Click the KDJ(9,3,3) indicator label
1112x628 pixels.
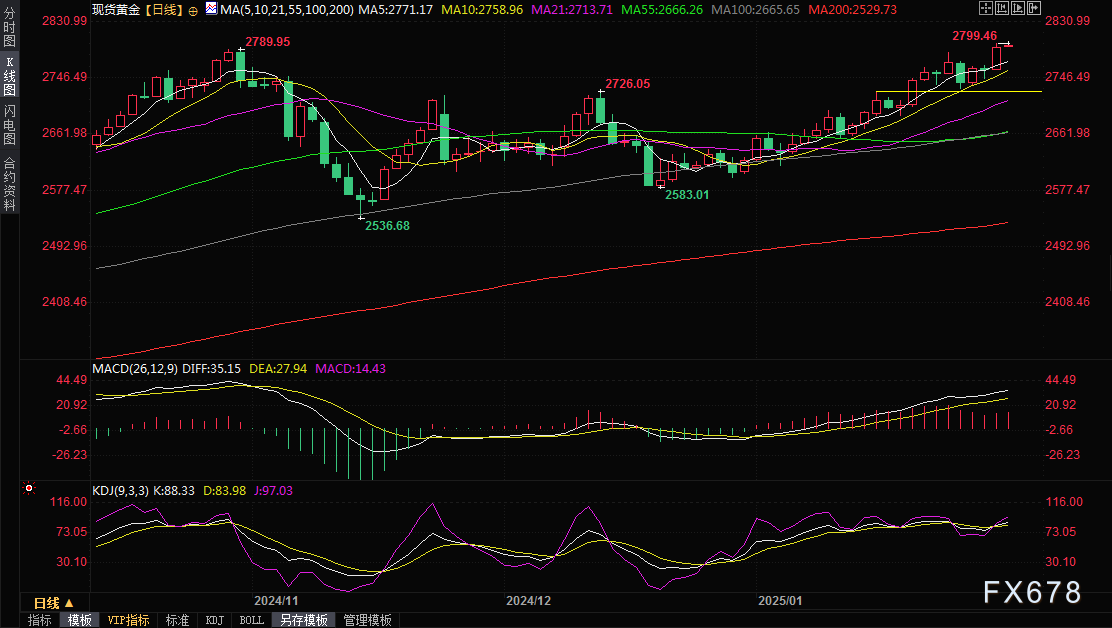coord(120,490)
